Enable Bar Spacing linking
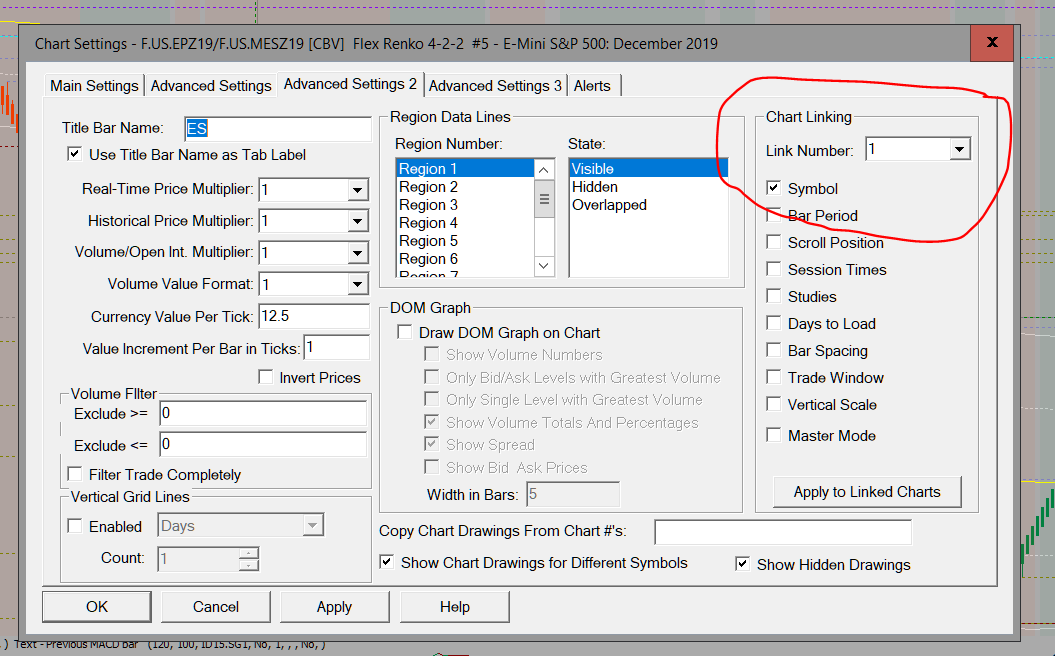The height and width of the screenshot is (656, 1055). (x=774, y=350)
